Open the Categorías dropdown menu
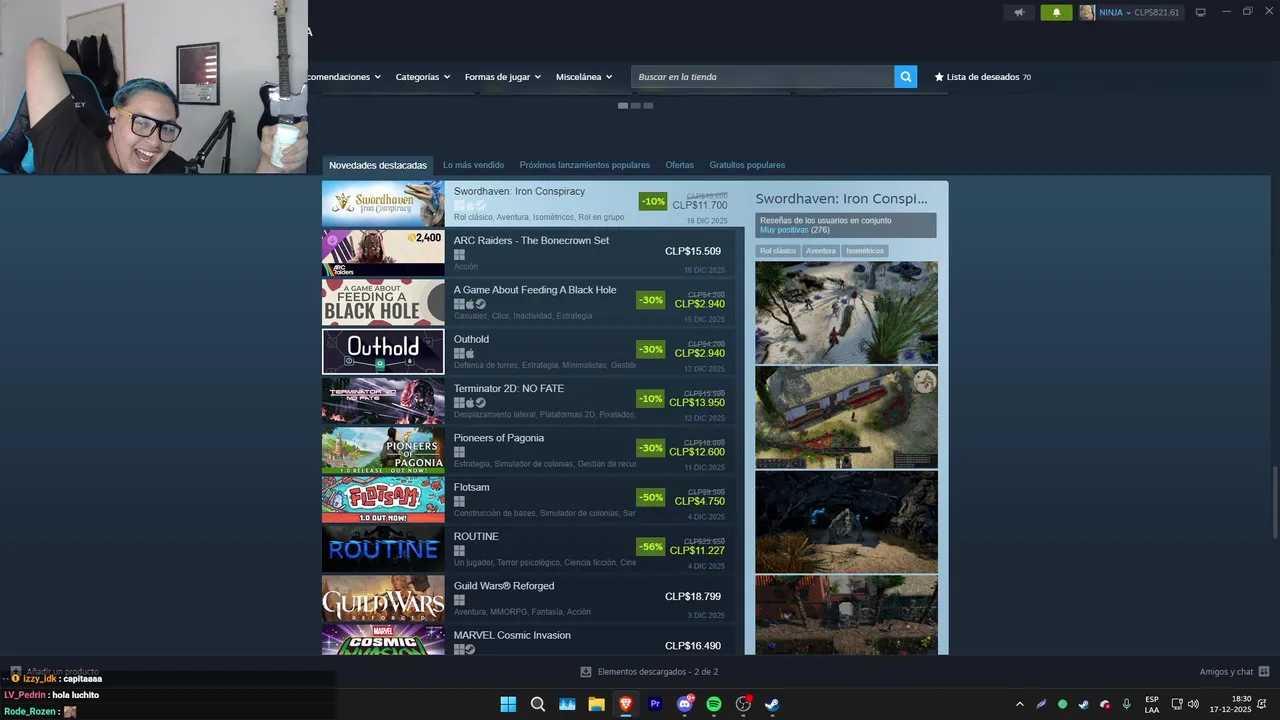This screenshot has height=720, width=1280. point(422,77)
